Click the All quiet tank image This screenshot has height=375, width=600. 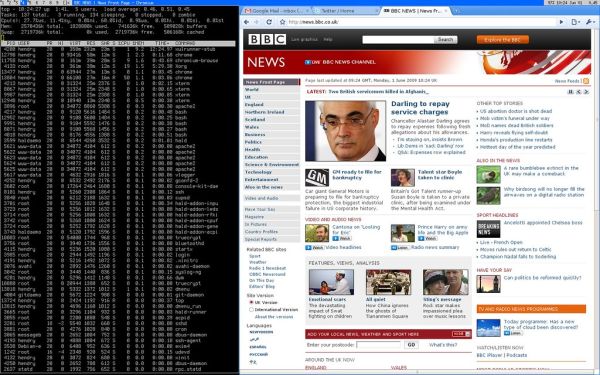[388, 282]
